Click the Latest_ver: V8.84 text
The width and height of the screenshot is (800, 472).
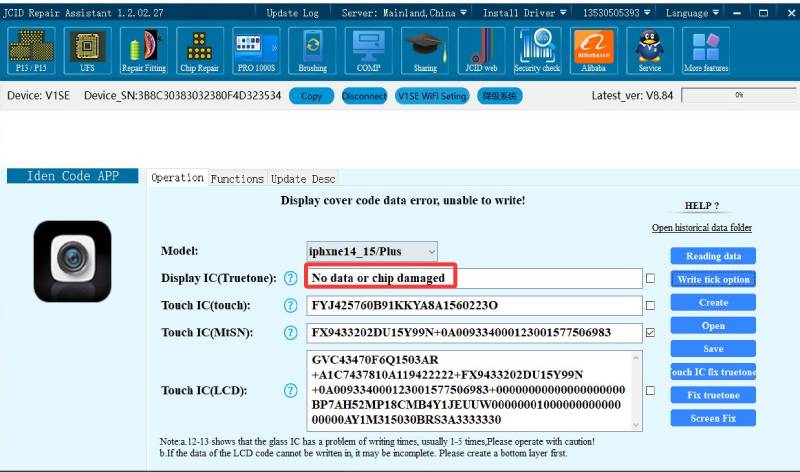(x=632, y=95)
